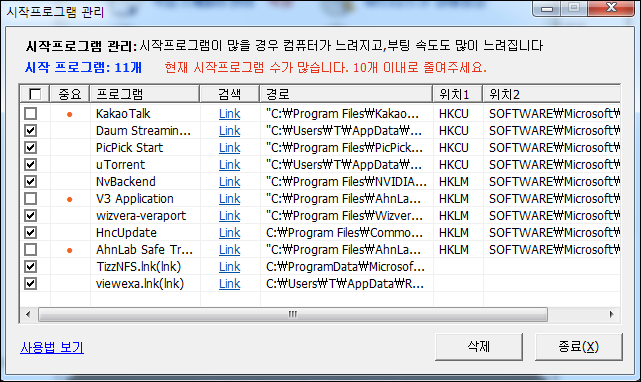Click the AhnLab Safe Tr... importance dot

pos(69,250)
